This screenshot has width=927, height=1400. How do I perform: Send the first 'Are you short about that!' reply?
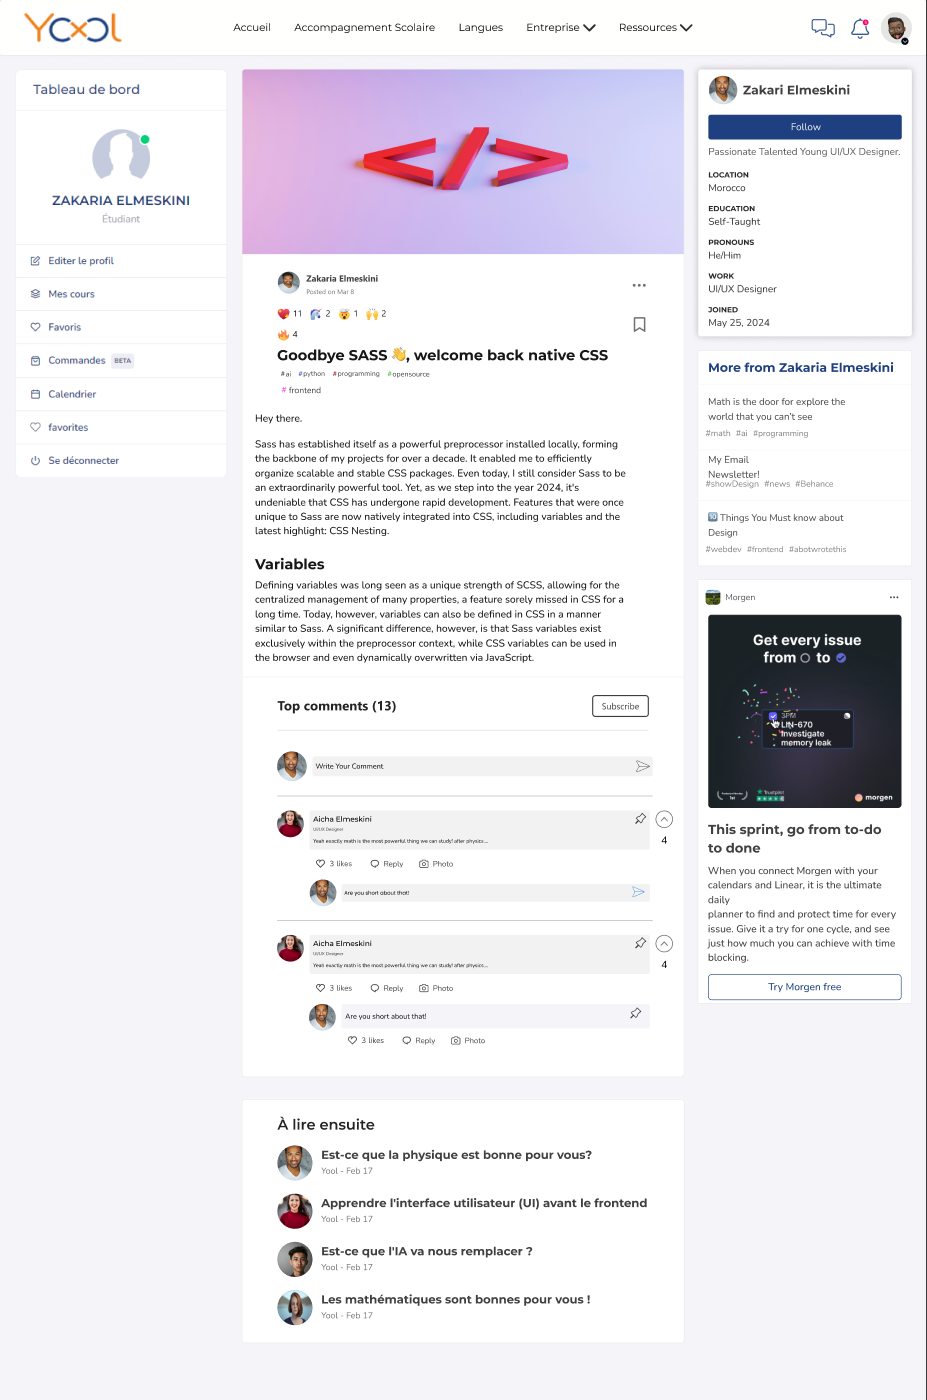(638, 892)
